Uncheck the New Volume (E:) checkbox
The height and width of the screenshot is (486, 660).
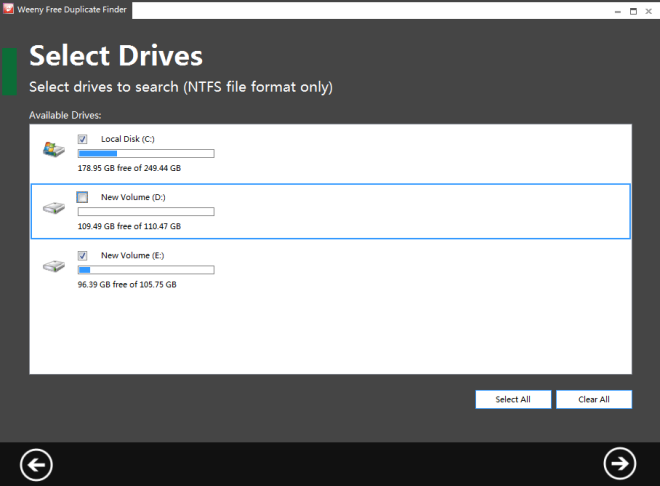coord(82,255)
